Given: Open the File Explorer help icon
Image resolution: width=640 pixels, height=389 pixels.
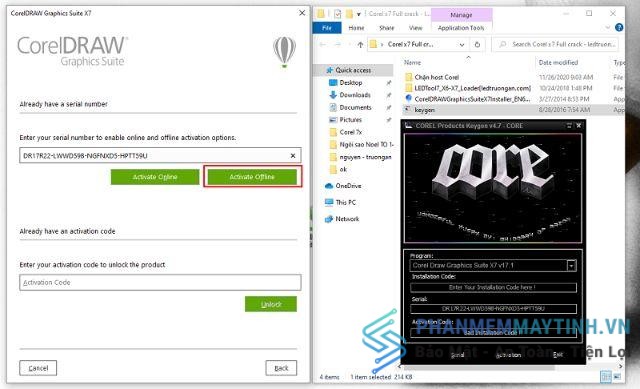Looking at the screenshot, I should (619, 28).
